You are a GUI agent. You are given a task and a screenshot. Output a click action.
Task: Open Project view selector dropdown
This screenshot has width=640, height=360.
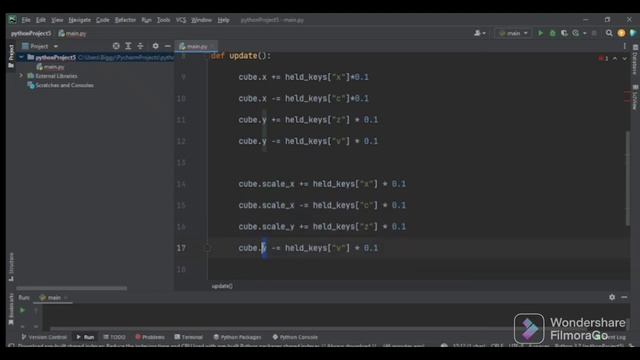click(40, 46)
